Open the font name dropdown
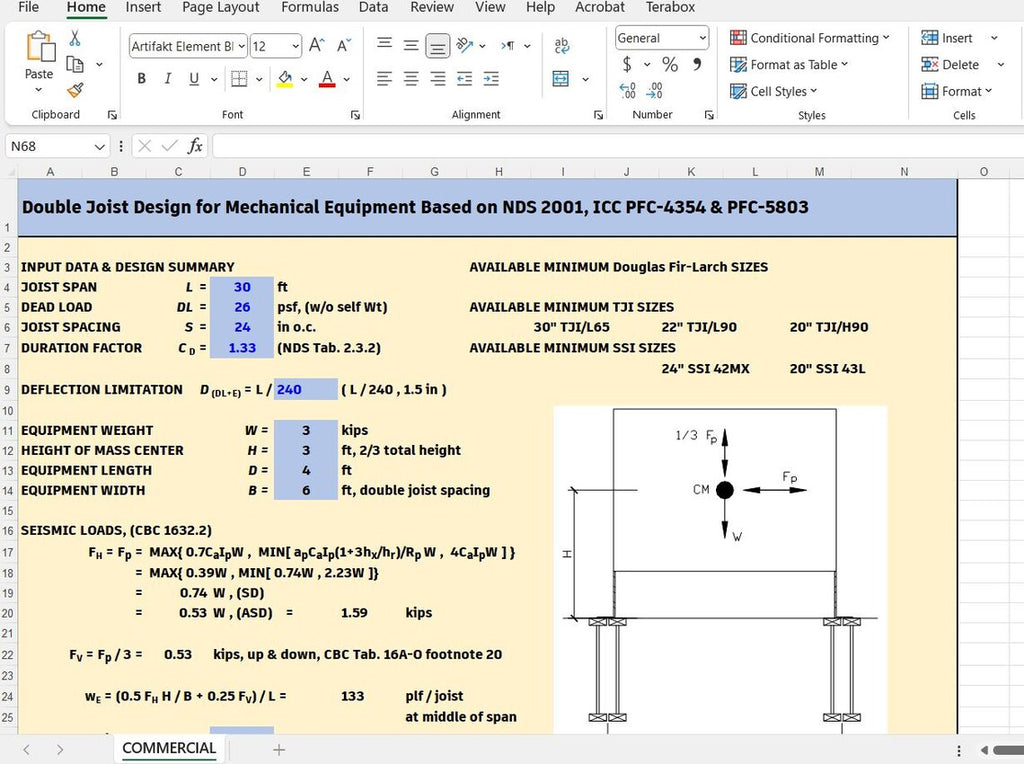 click(241, 46)
